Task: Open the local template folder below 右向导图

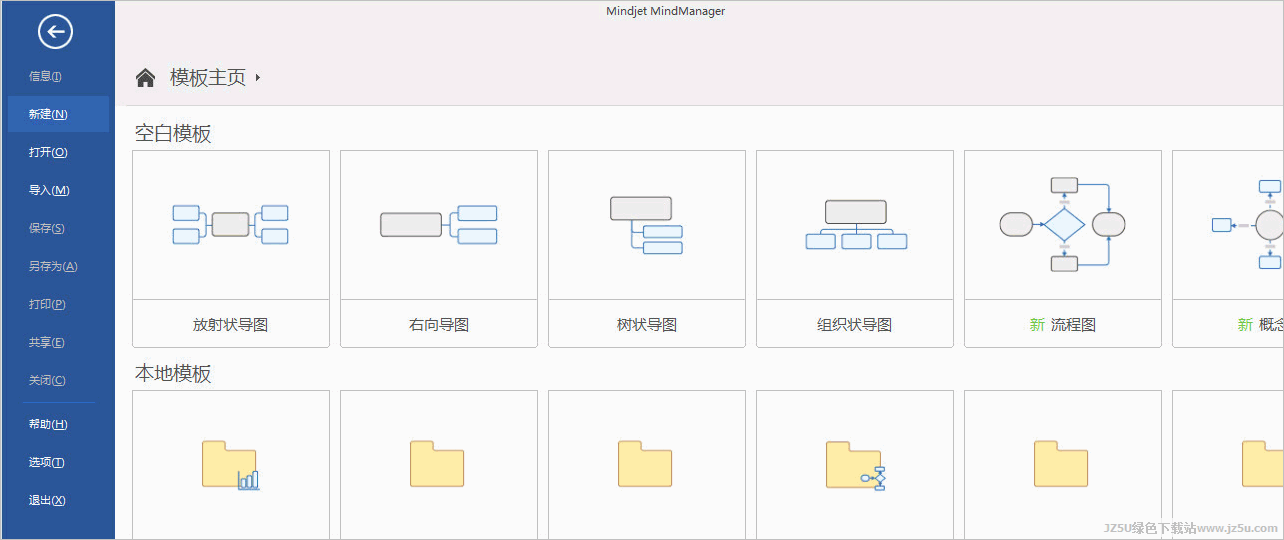Action: pos(437,464)
